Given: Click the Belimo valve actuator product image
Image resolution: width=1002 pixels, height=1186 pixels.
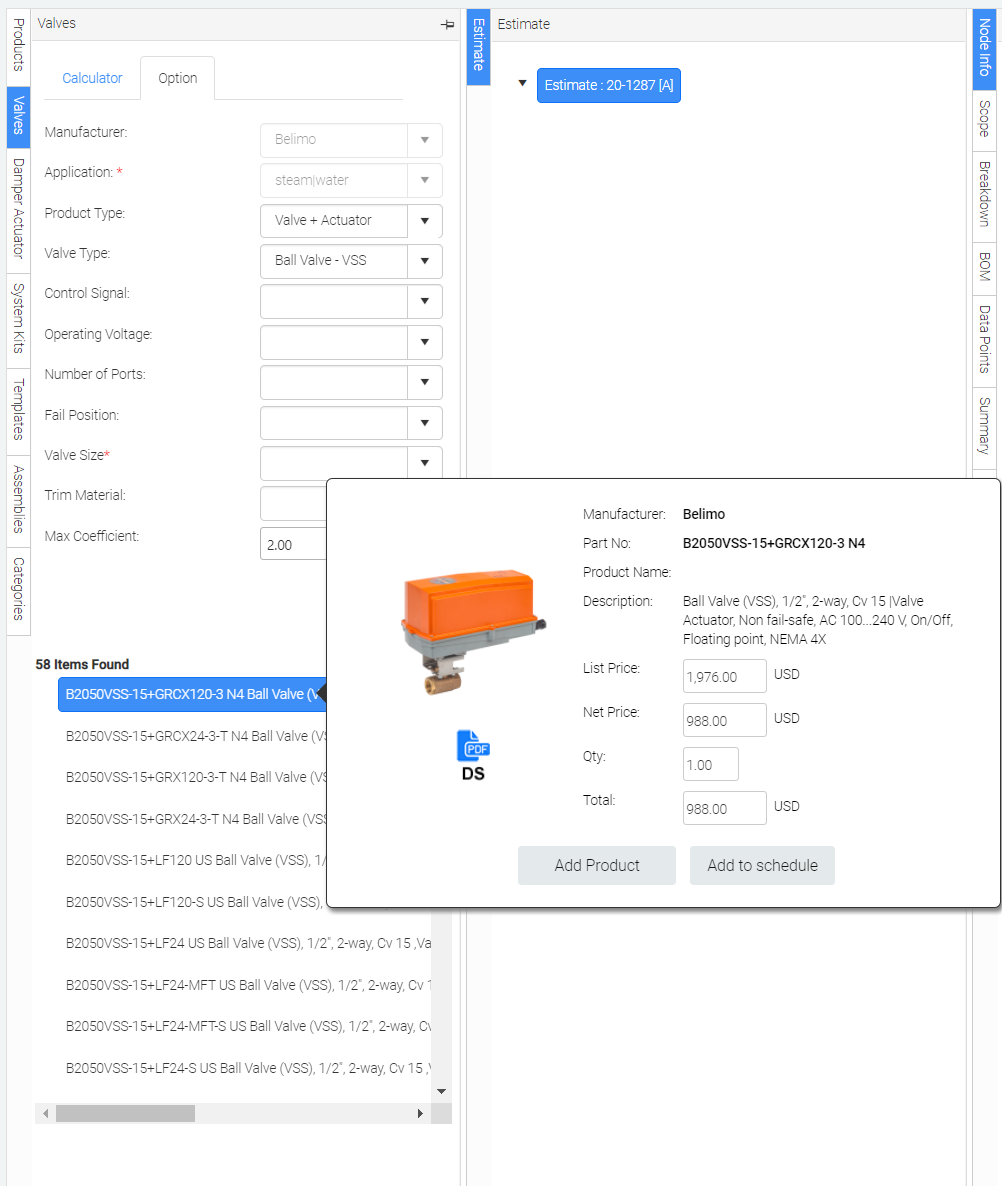Looking at the screenshot, I should tap(473, 632).
